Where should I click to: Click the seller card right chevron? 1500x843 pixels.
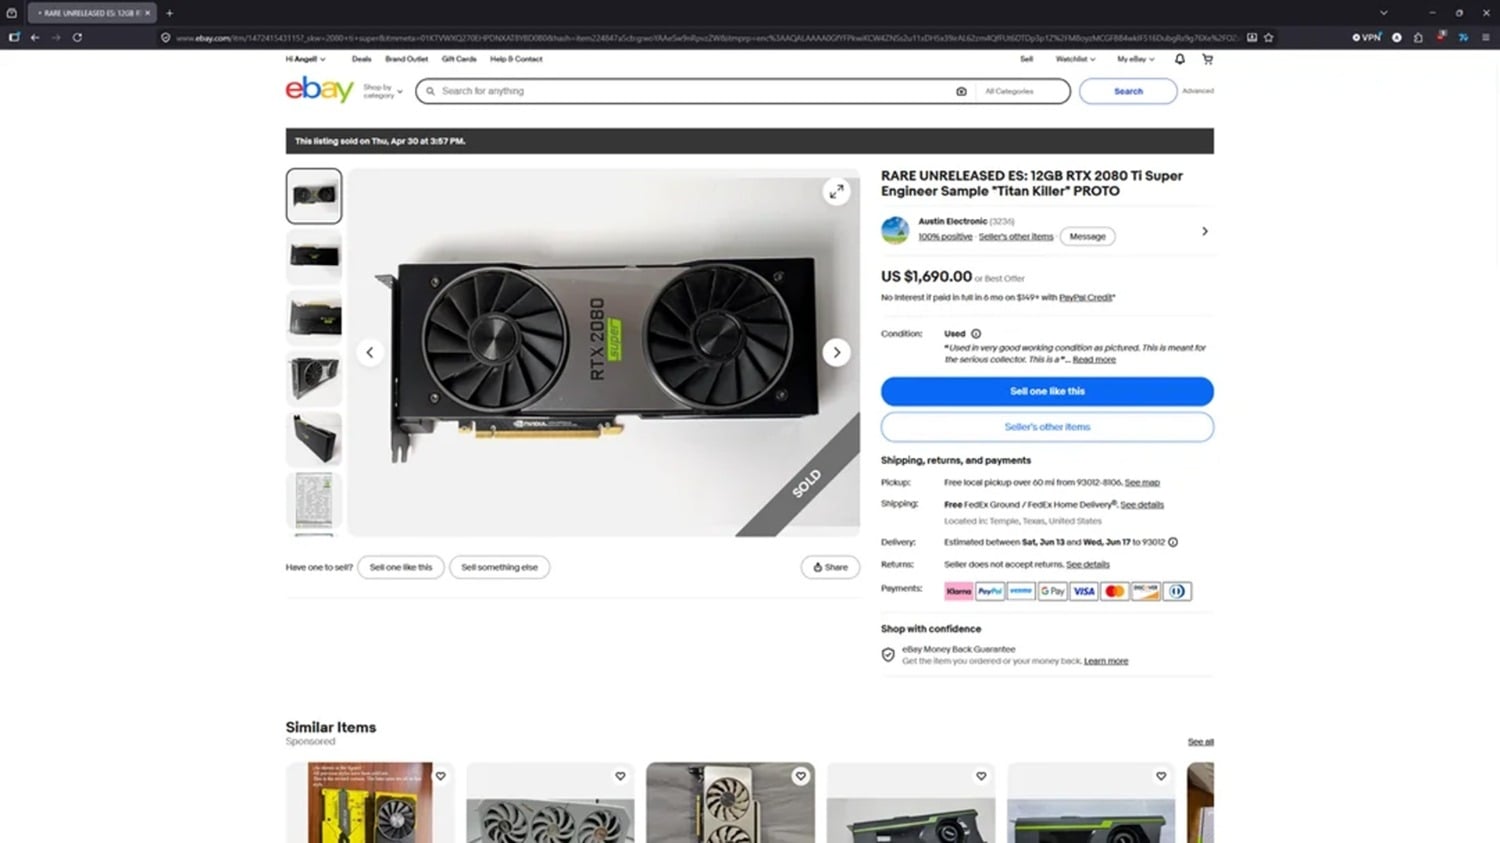(1205, 231)
